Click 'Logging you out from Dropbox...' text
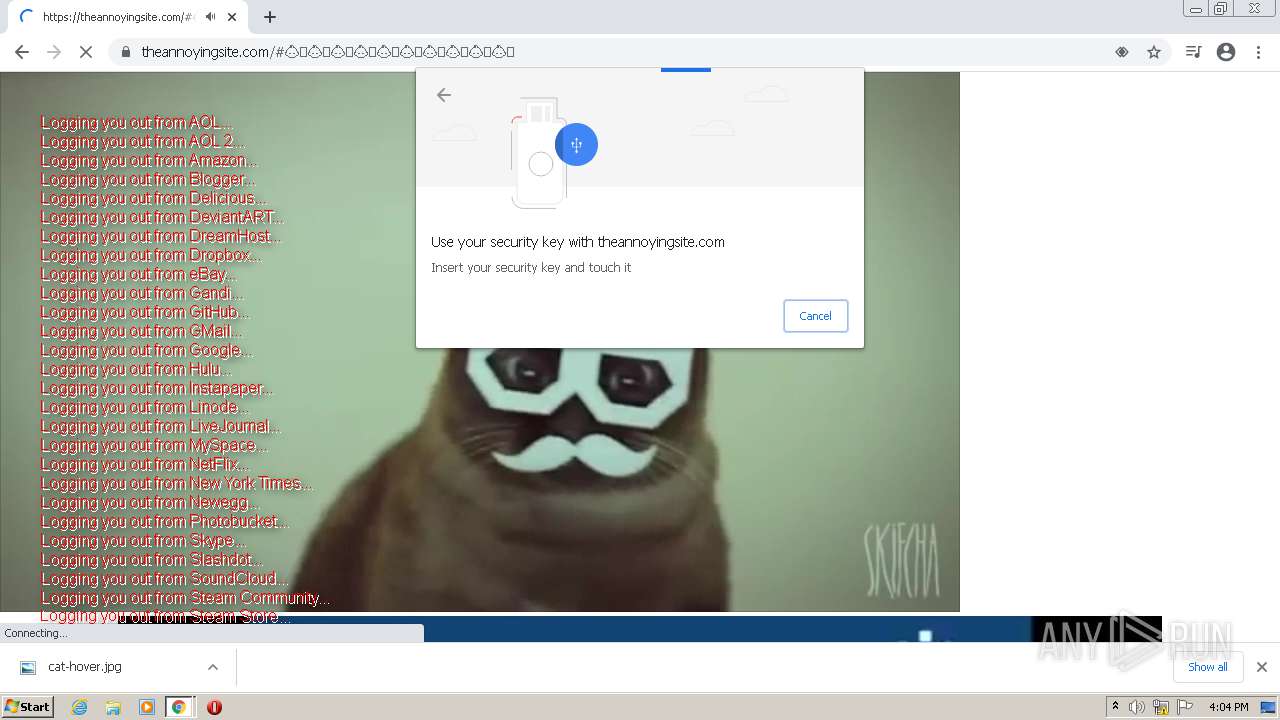This screenshot has height=720, width=1280. 151,255
